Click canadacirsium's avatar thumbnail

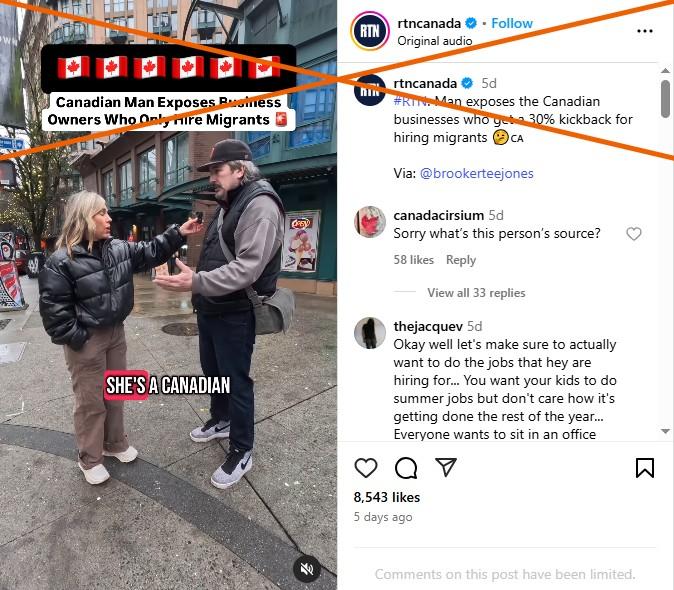(370, 222)
